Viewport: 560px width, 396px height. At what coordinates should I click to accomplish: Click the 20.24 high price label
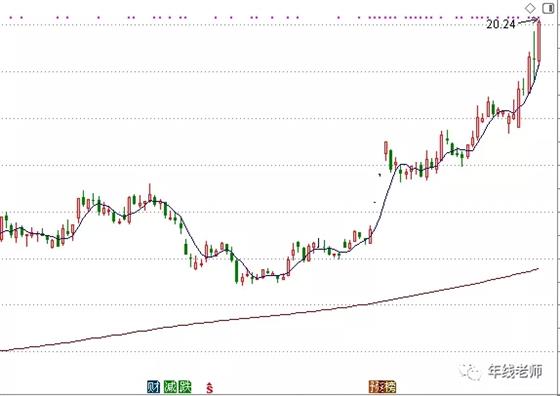tap(501, 24)
